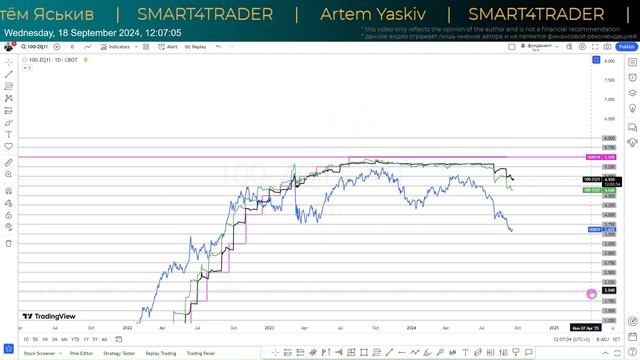Switch to the Strategy Tester tab
The height and width of the screenshot is (360, 640).
119,353
